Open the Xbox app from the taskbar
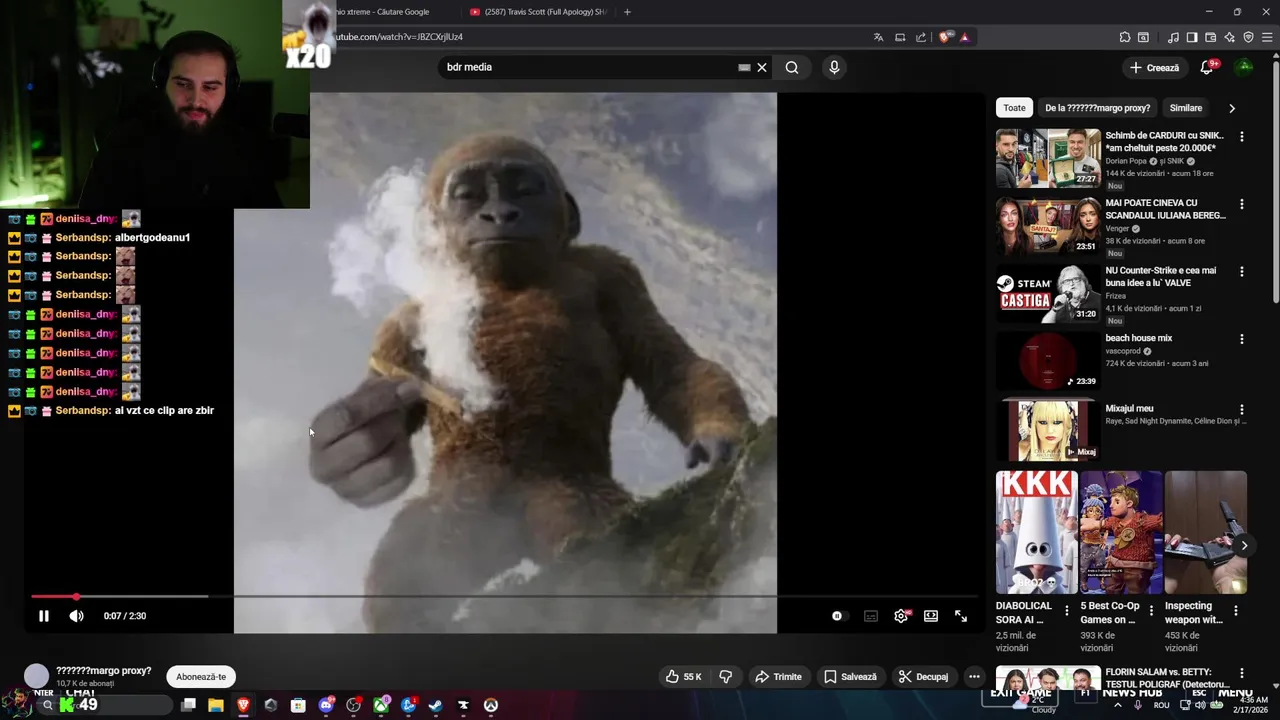Screen dimensions: 1280x720 [381, 705]
